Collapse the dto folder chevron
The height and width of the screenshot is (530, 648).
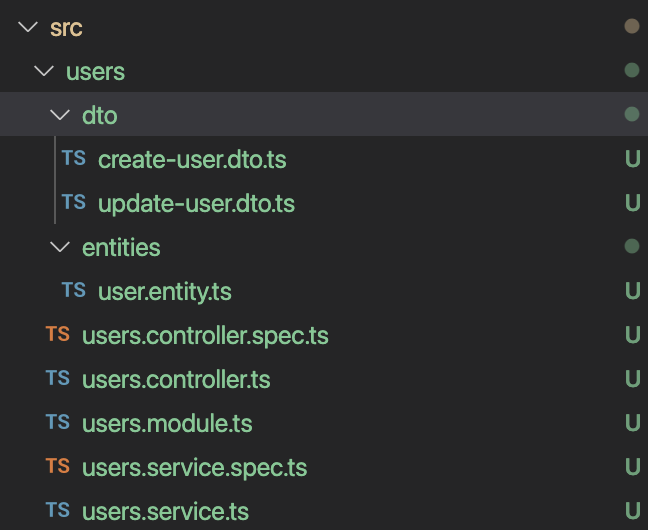[60, 115]
